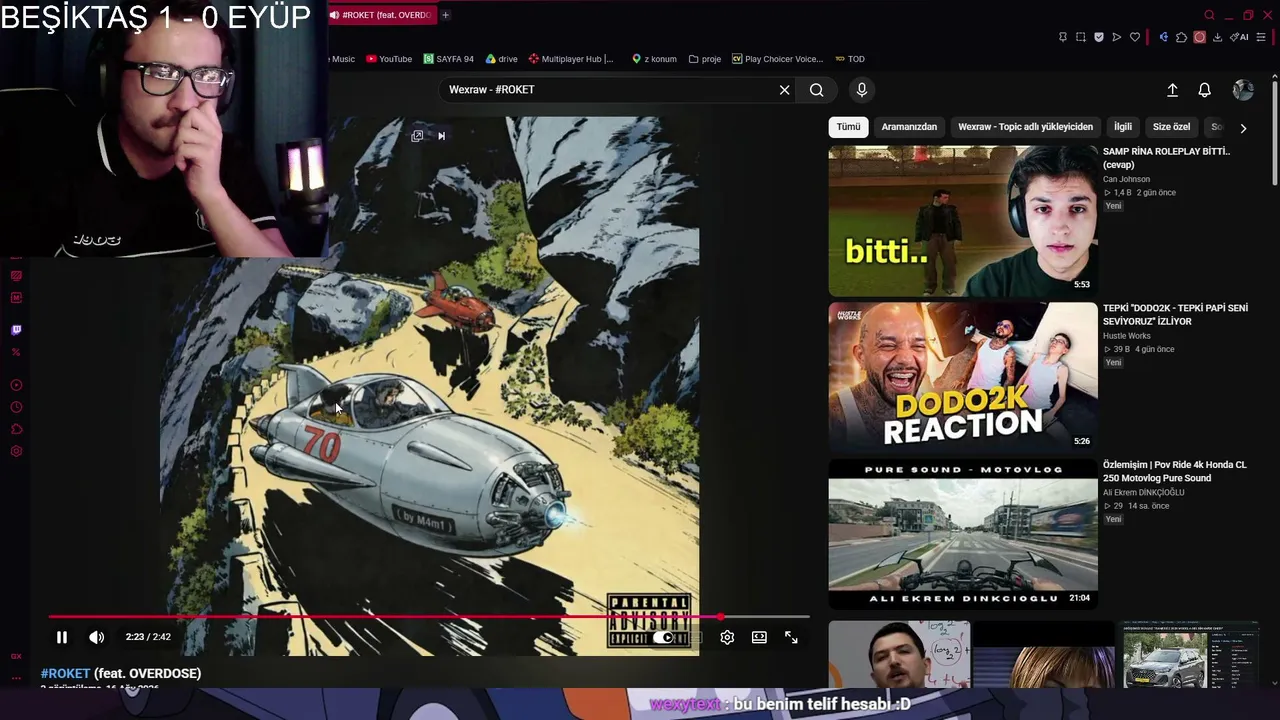
Task: Open the extensions puzzle icon in toolbar
Action: 1181,37
